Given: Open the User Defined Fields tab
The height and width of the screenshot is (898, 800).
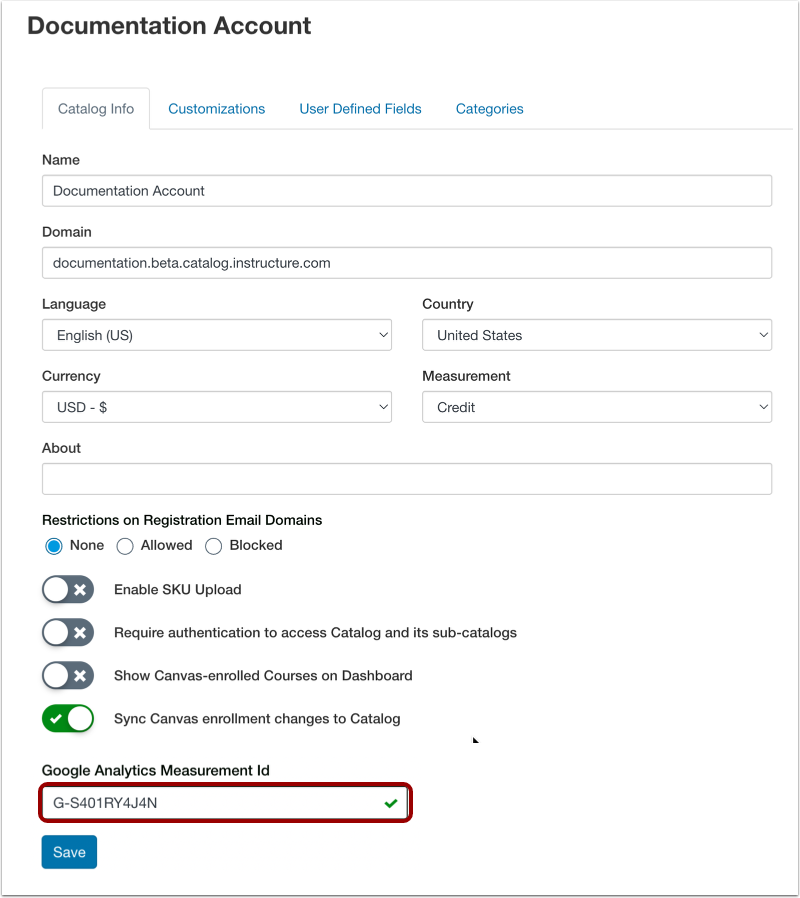Looking at the screenshot, I should tap(360, 109).
